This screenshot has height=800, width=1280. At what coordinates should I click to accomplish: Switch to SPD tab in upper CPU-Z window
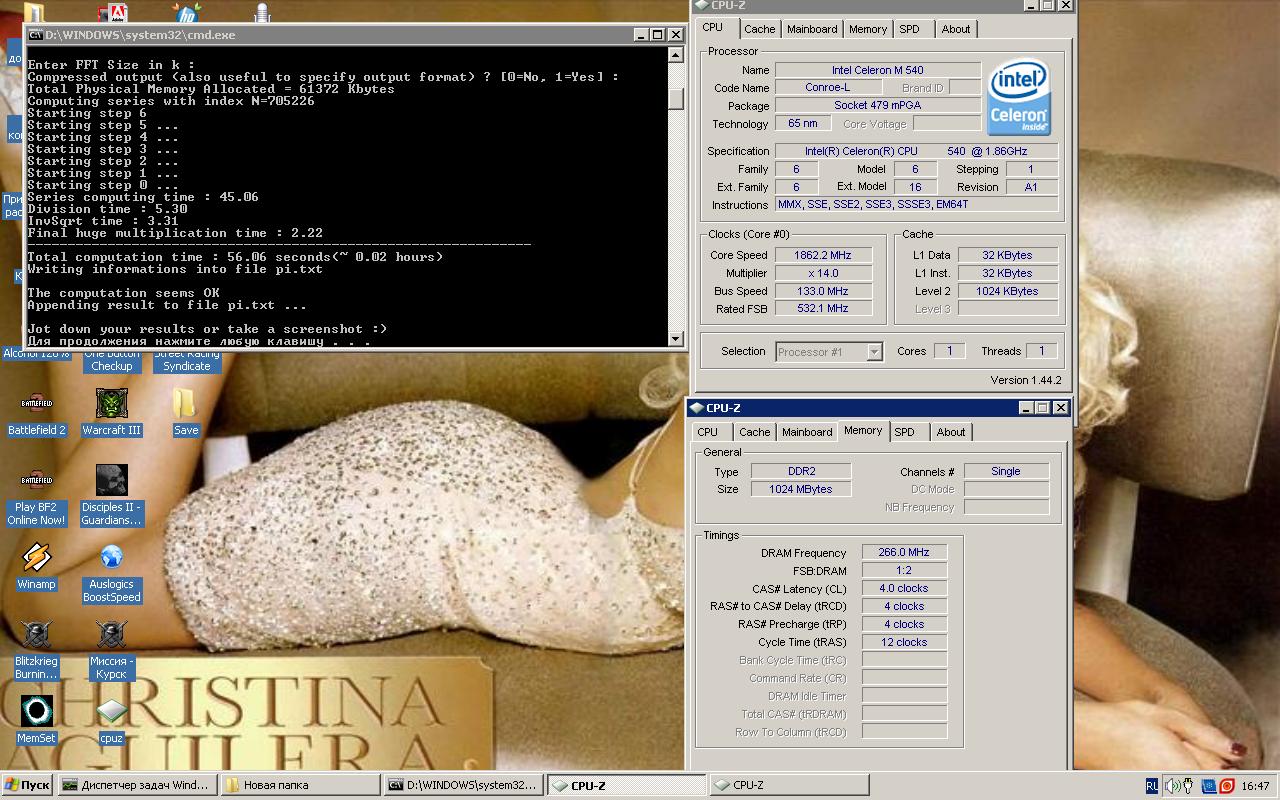(x=909, y=29)
